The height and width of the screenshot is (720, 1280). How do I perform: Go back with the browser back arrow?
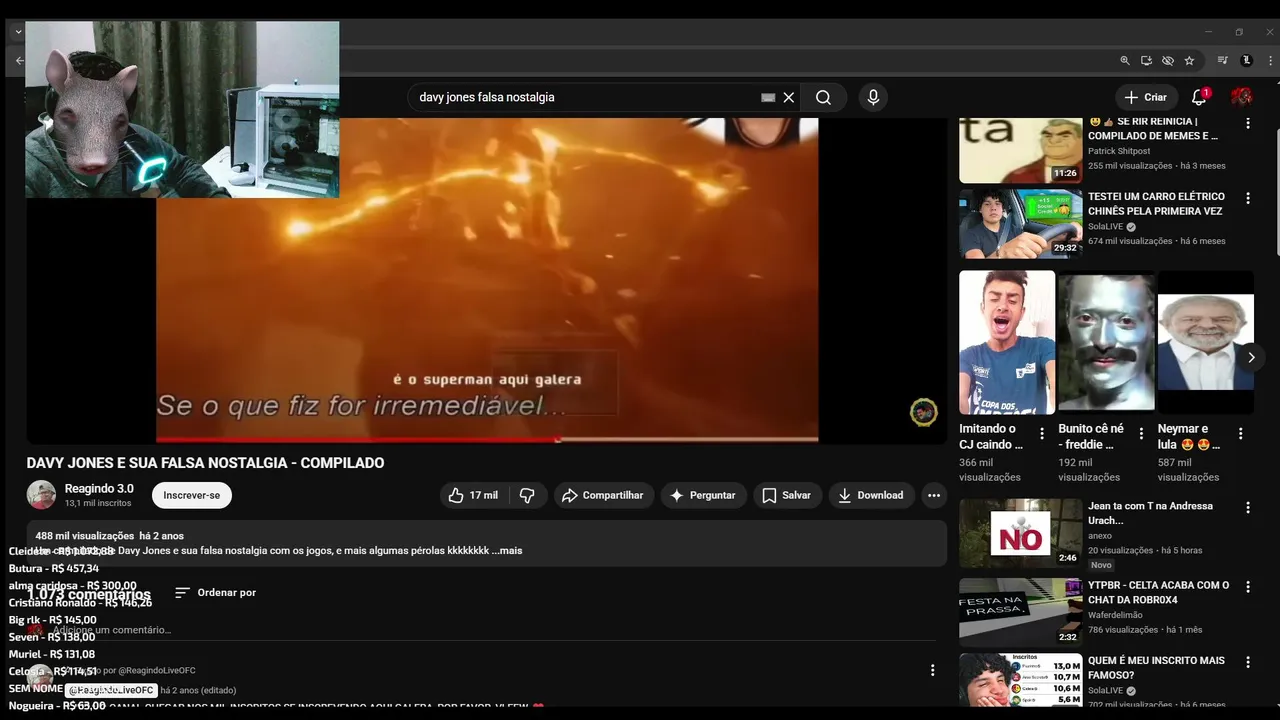point(19,61)
